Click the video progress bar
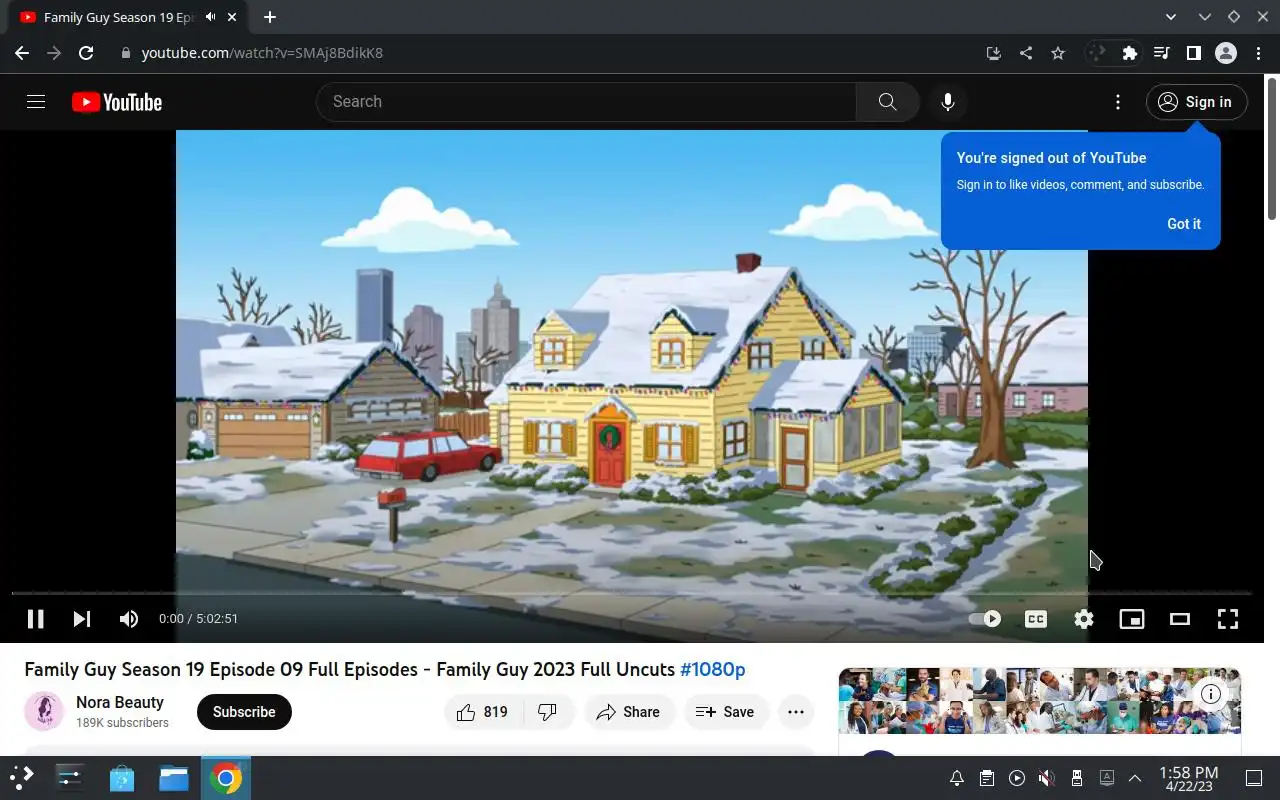 632,593
